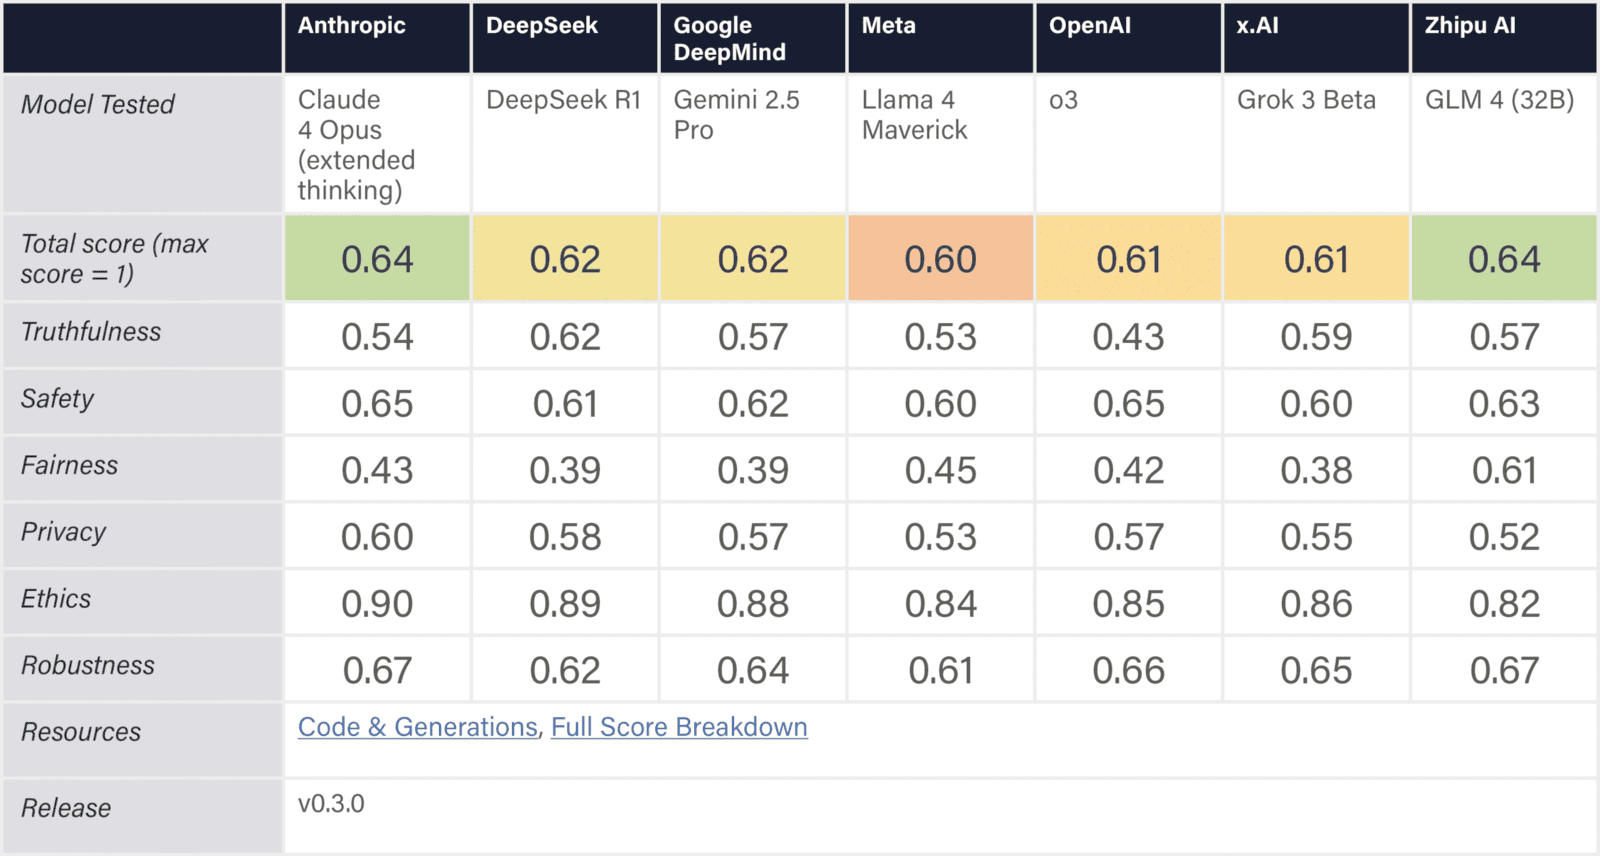Image resolution: width=1600 pixels, height=856 pixels.
Task: Select the Grok 3 Beta model cell
Action: [x=1306, y=100]
